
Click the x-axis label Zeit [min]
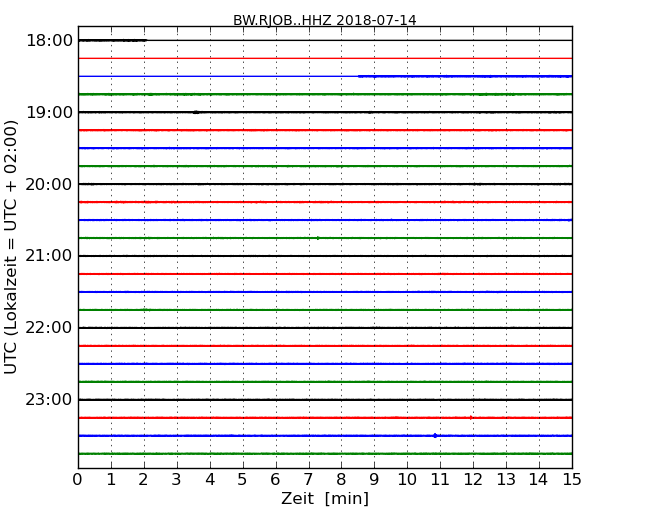tap(325, 498)
